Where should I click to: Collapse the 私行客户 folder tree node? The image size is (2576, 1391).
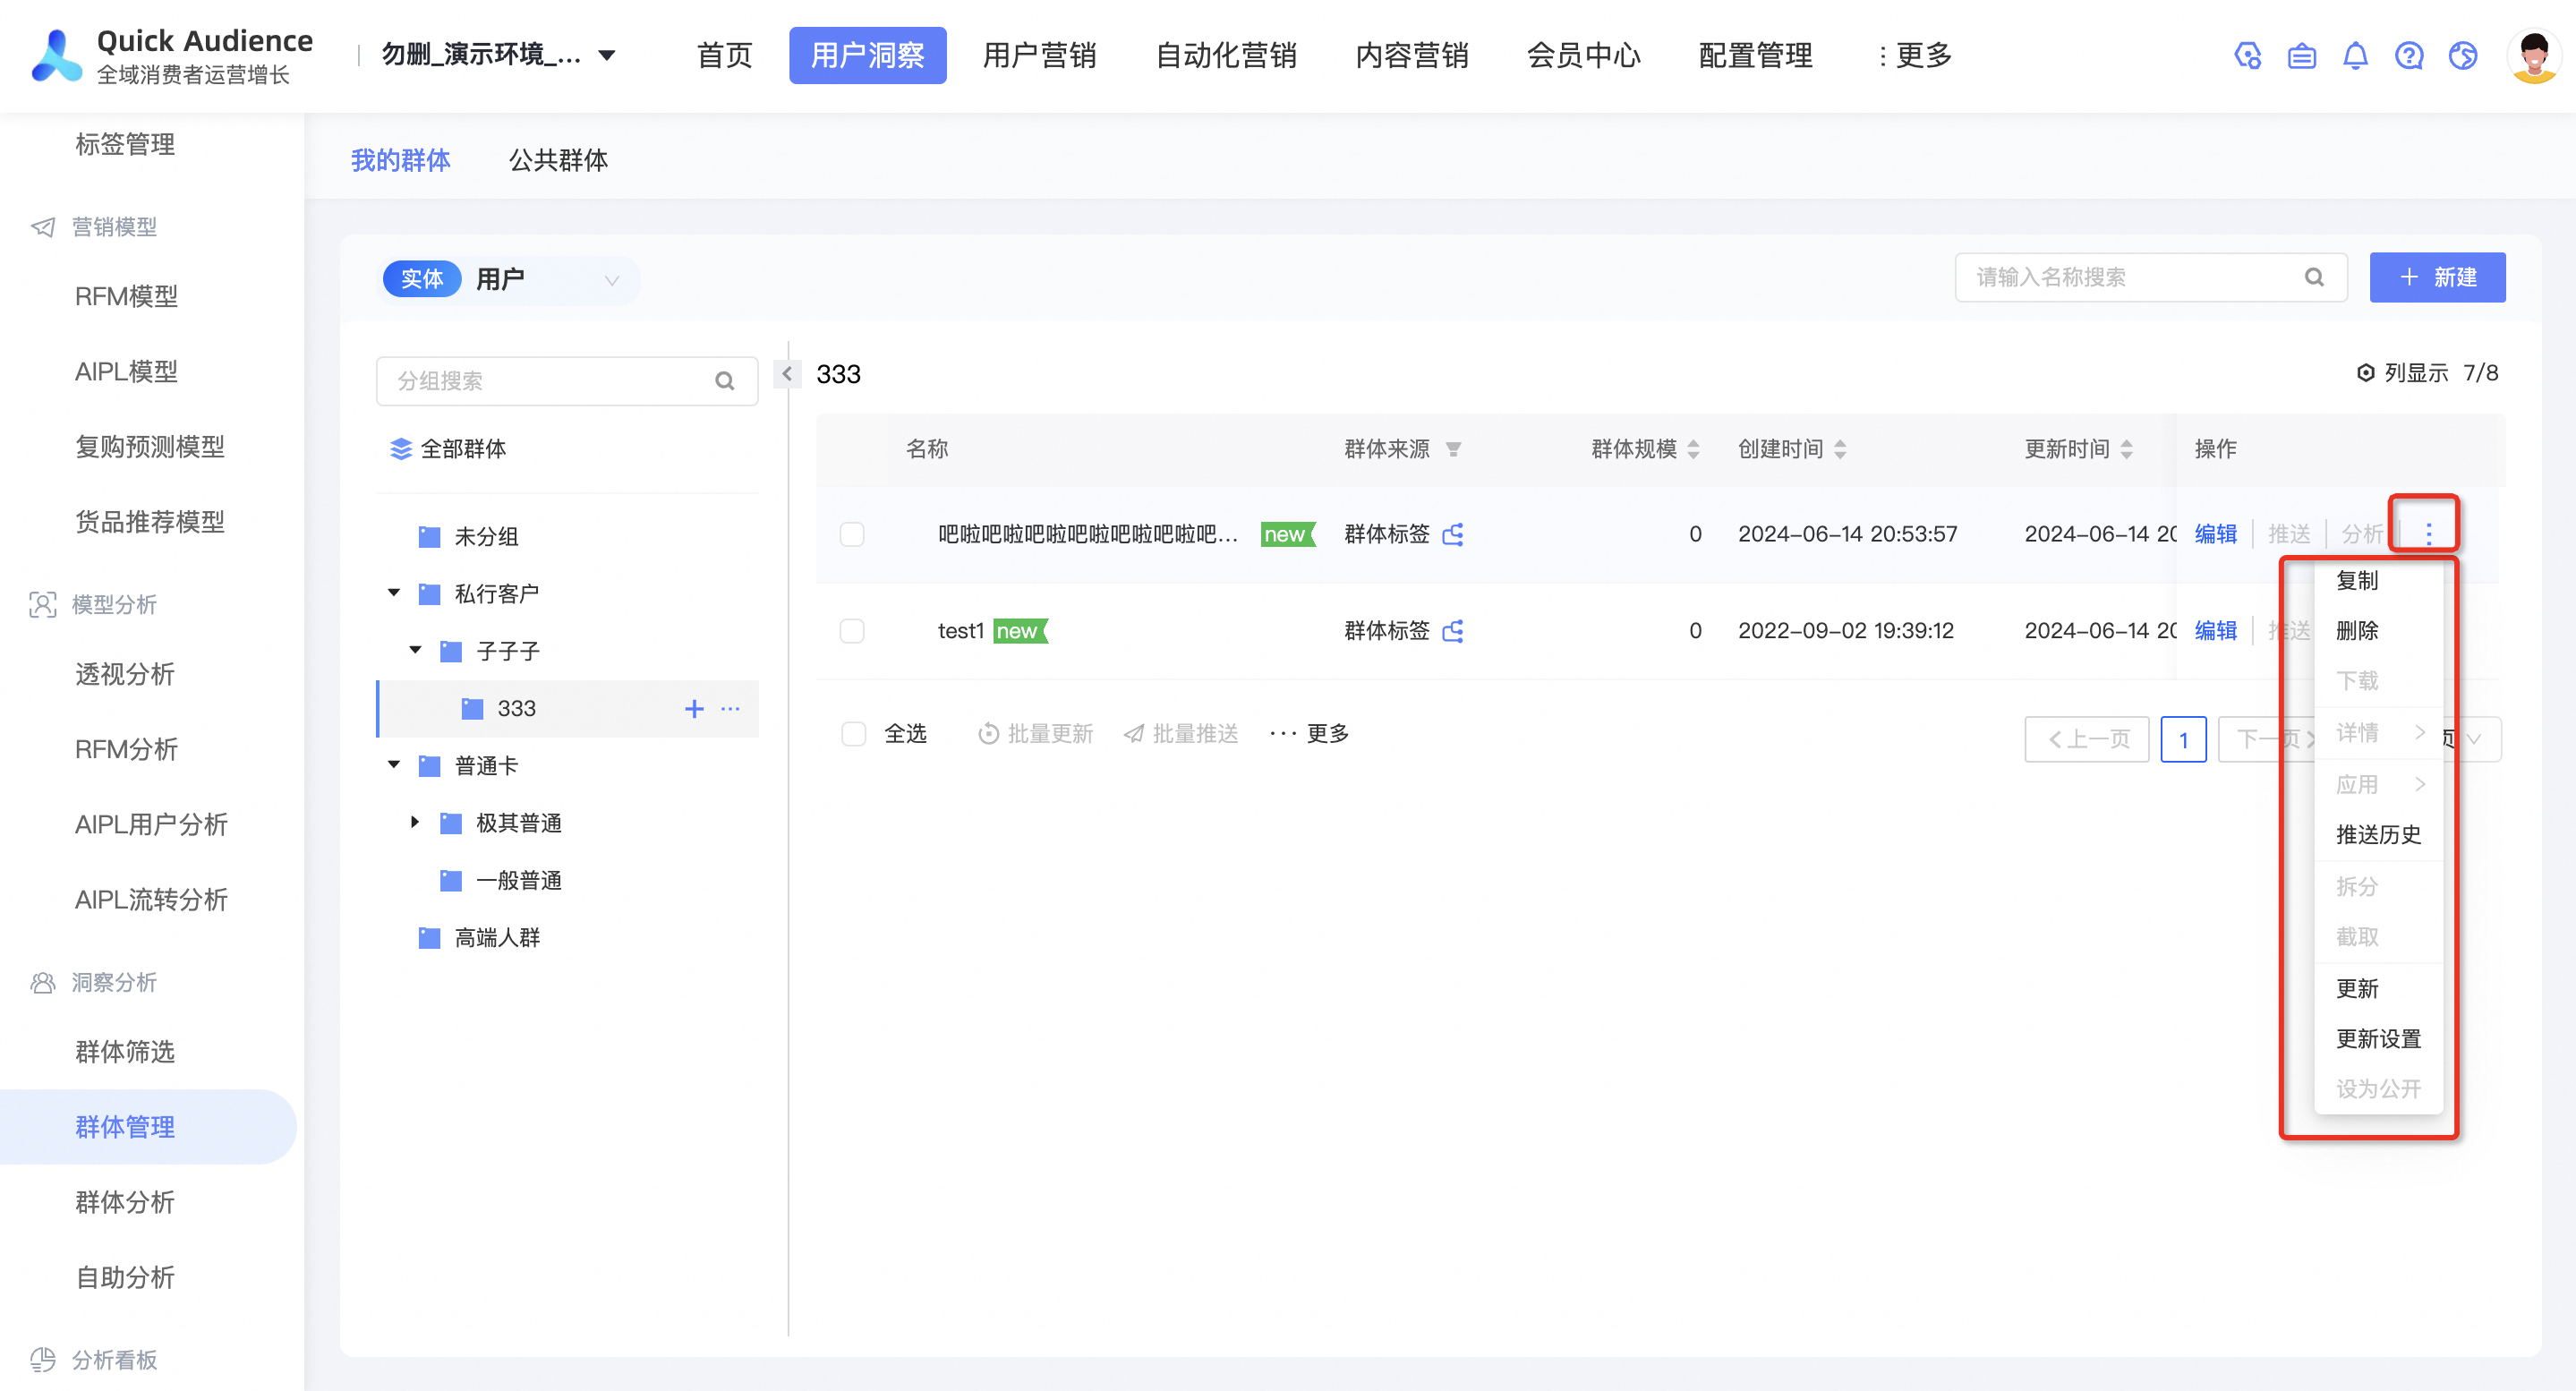click(x=394, y=594)
